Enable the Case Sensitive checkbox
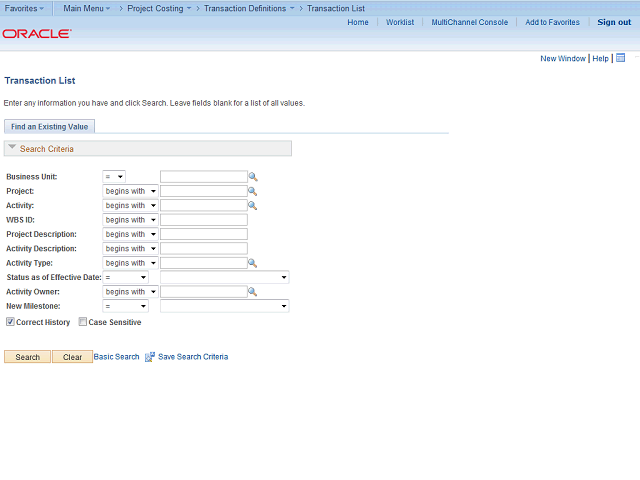The image size is (640, 480). pyautogui.click(x=83, y=322)
